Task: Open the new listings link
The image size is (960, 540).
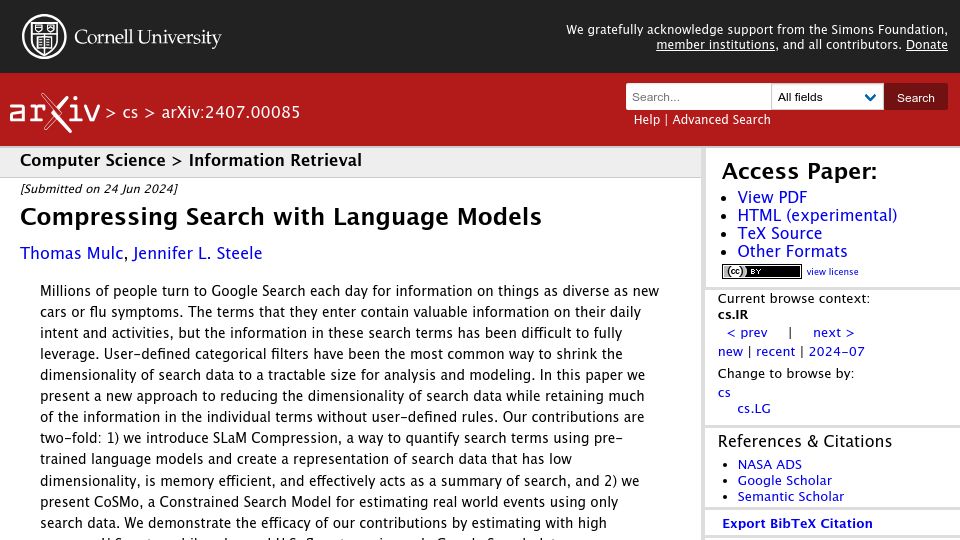Action: (730, 351)
